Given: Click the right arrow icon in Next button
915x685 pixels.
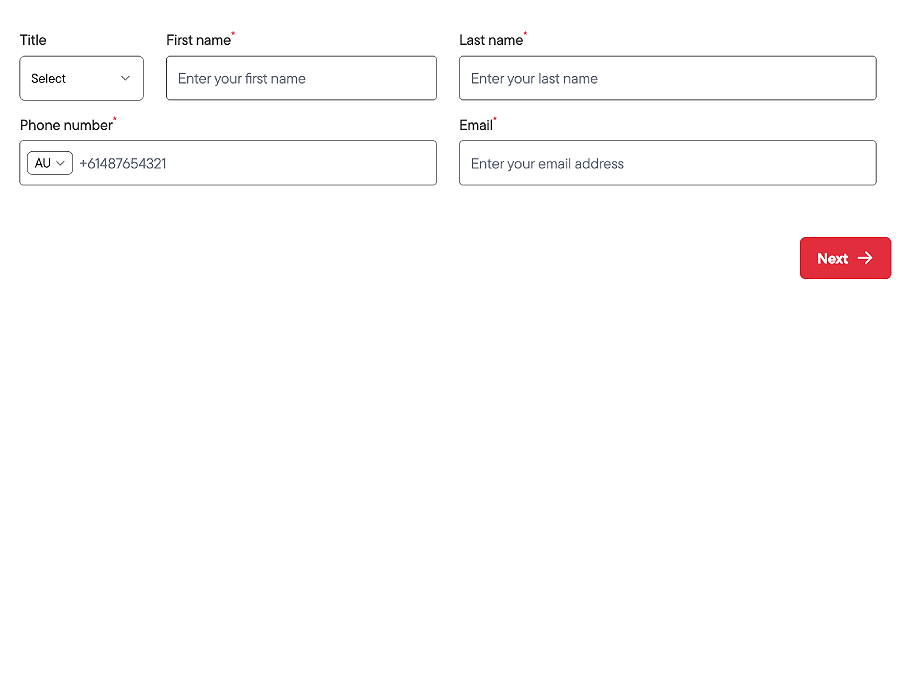Looking at the screenshot, I should click(865, 258).
